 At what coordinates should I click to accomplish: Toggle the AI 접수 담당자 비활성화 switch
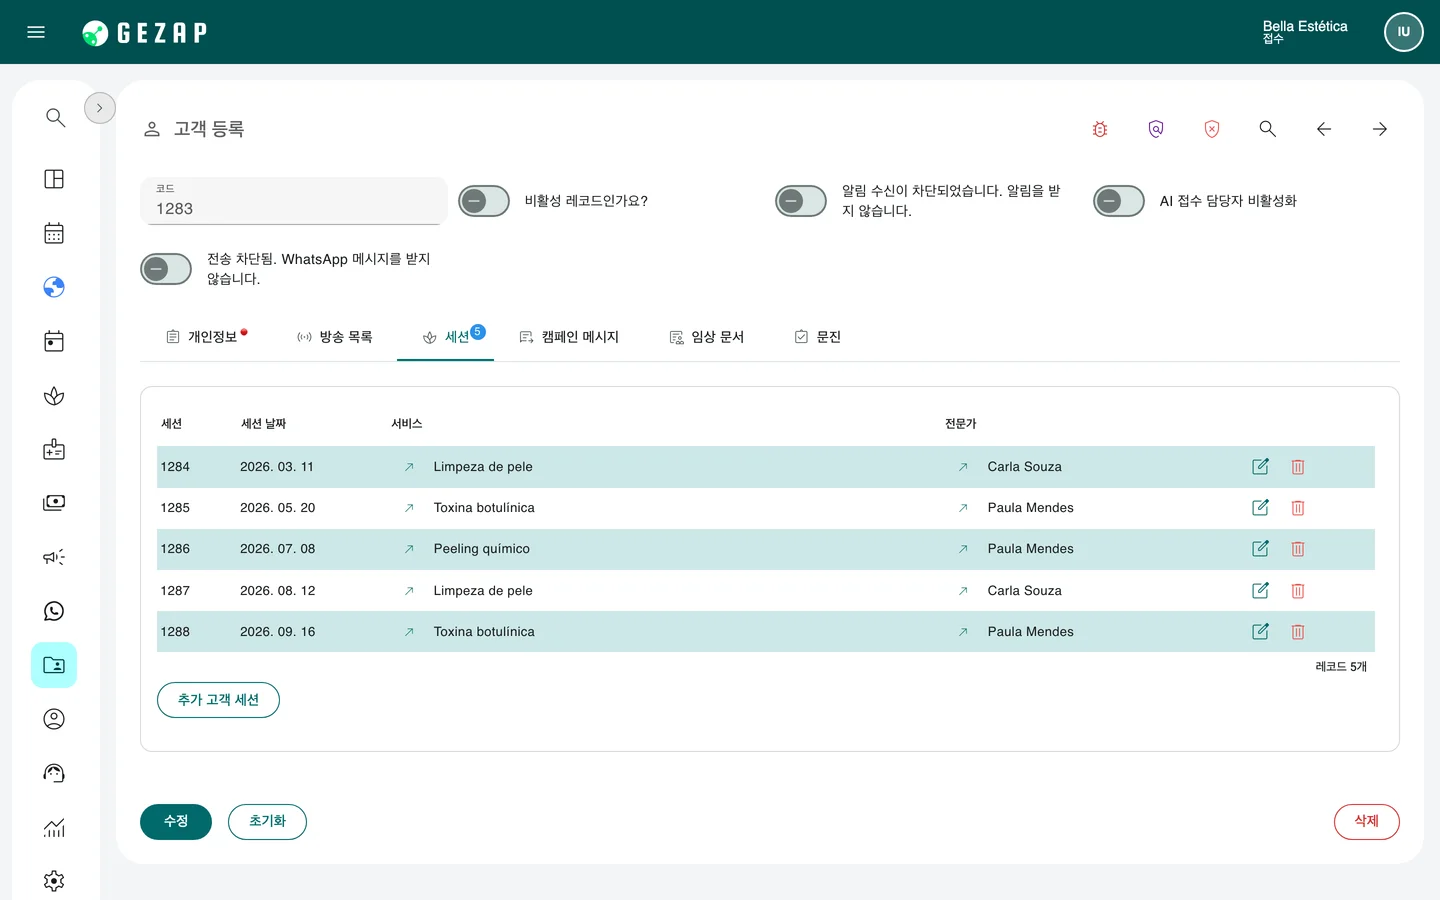pos(1119,201)
